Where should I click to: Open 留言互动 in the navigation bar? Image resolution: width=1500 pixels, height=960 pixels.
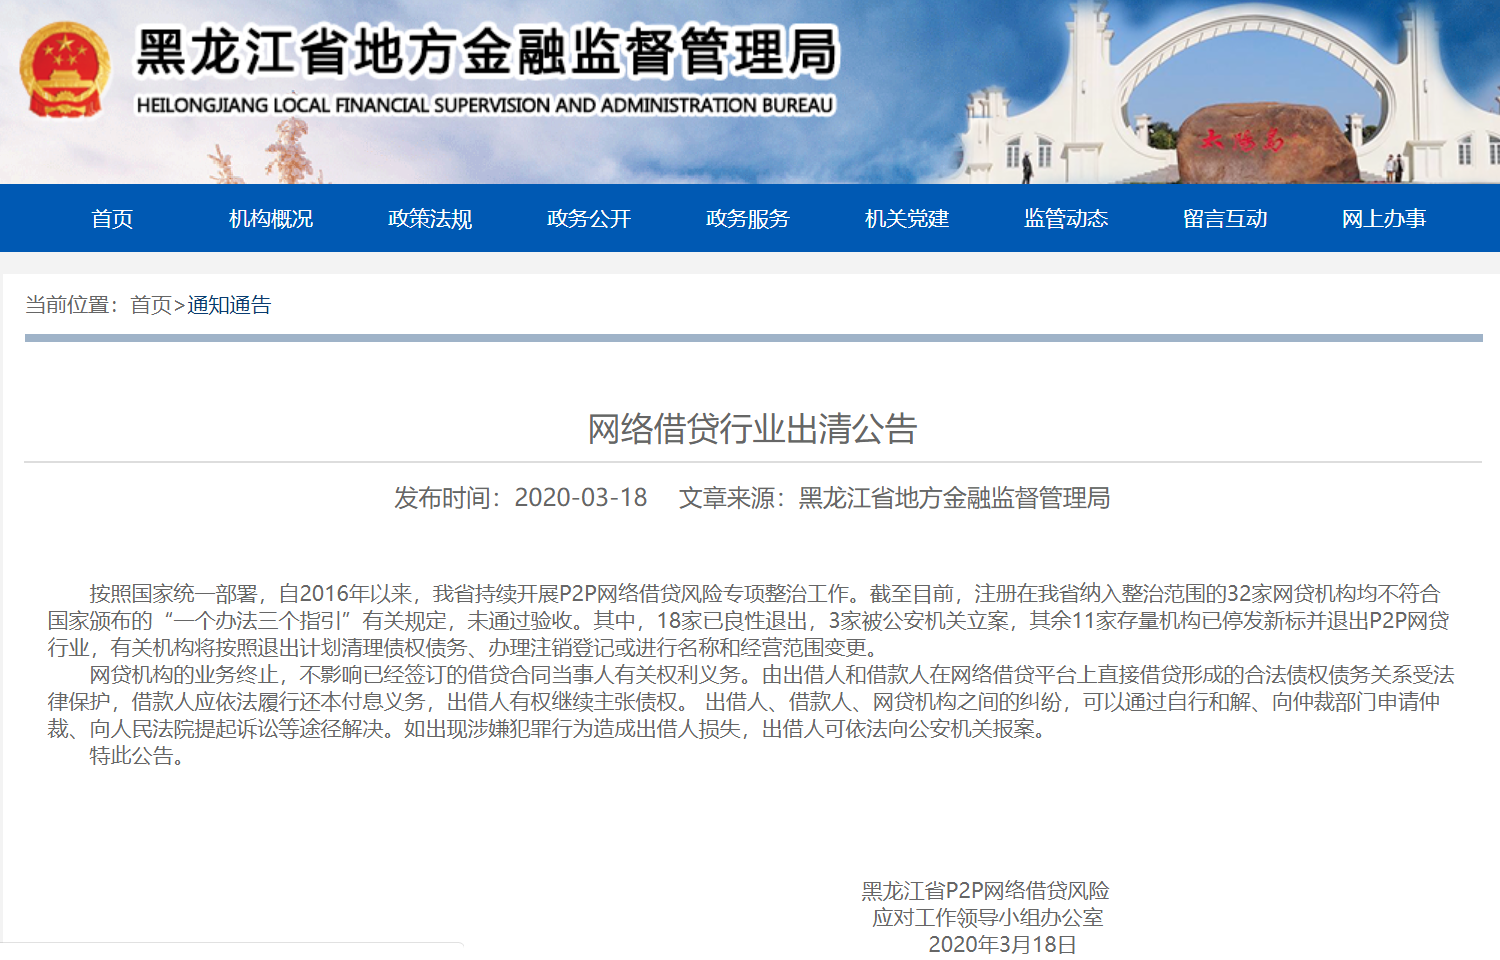point(1225,219)
